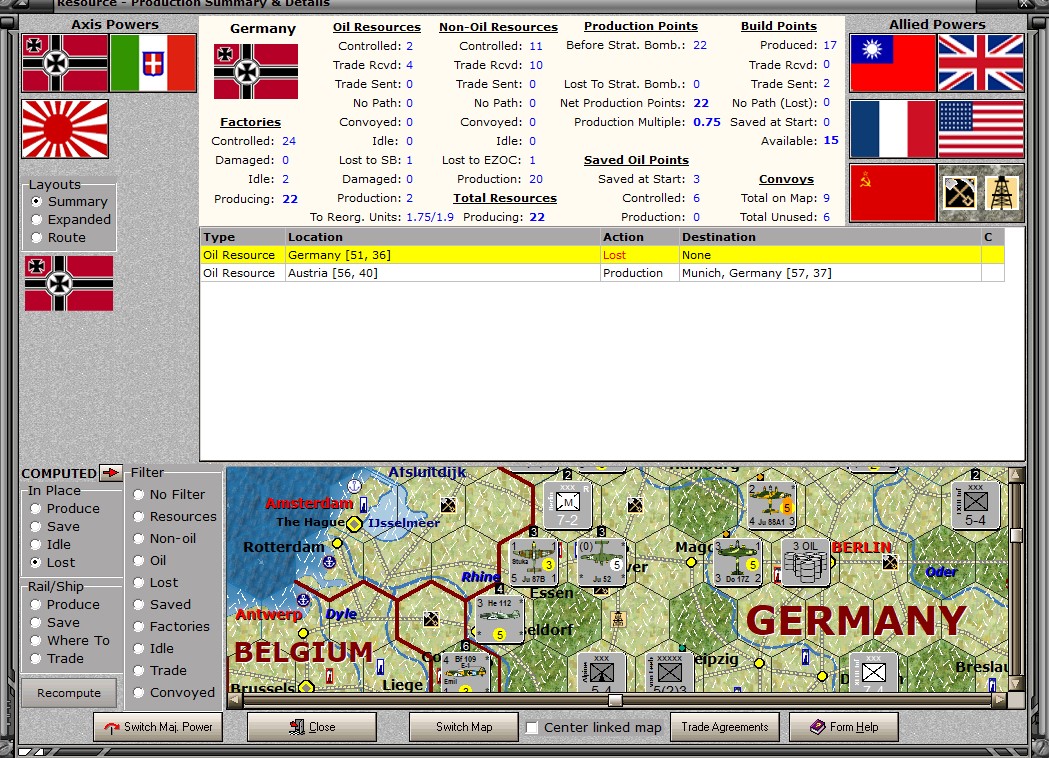Select the Ju 52 transport air unit
Viewport: 1049px width, 758px height.
point(601,562)
